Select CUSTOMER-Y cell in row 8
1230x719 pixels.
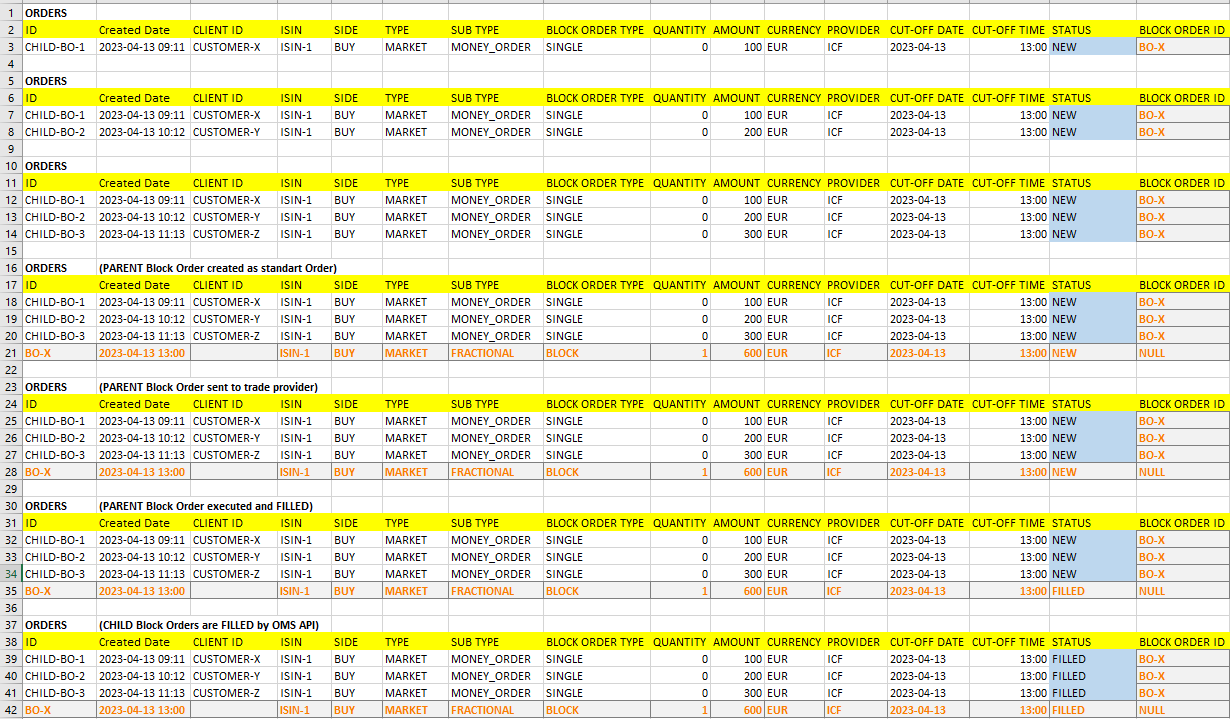click(x=234, y=132)
